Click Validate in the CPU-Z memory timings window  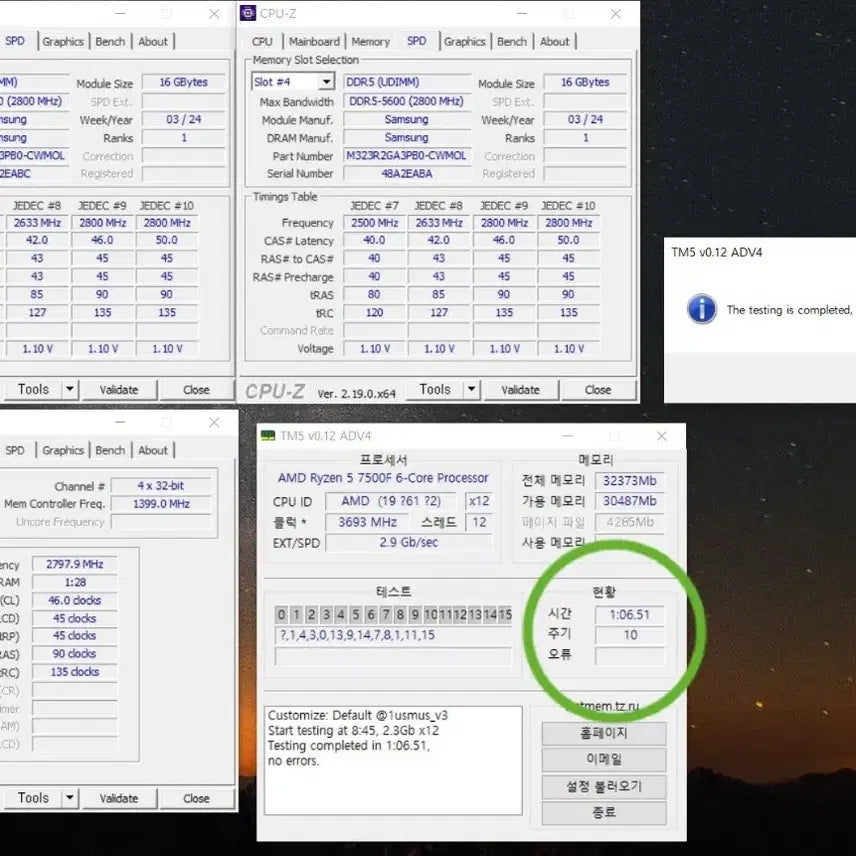[118, 798]
